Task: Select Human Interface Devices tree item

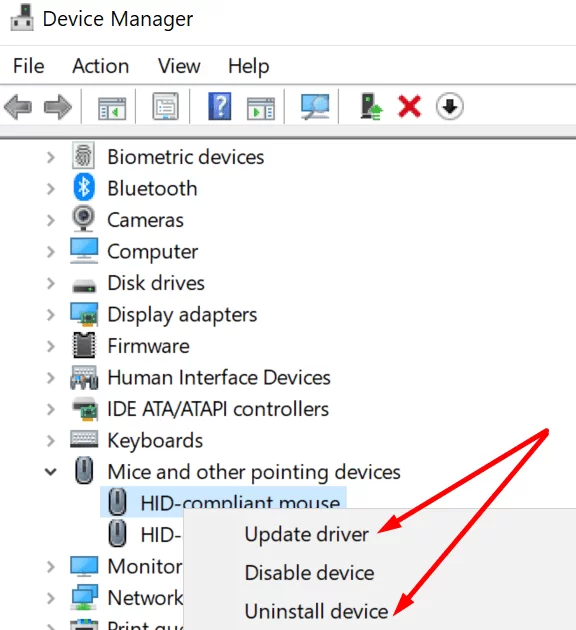Action: tap(219, 378)
